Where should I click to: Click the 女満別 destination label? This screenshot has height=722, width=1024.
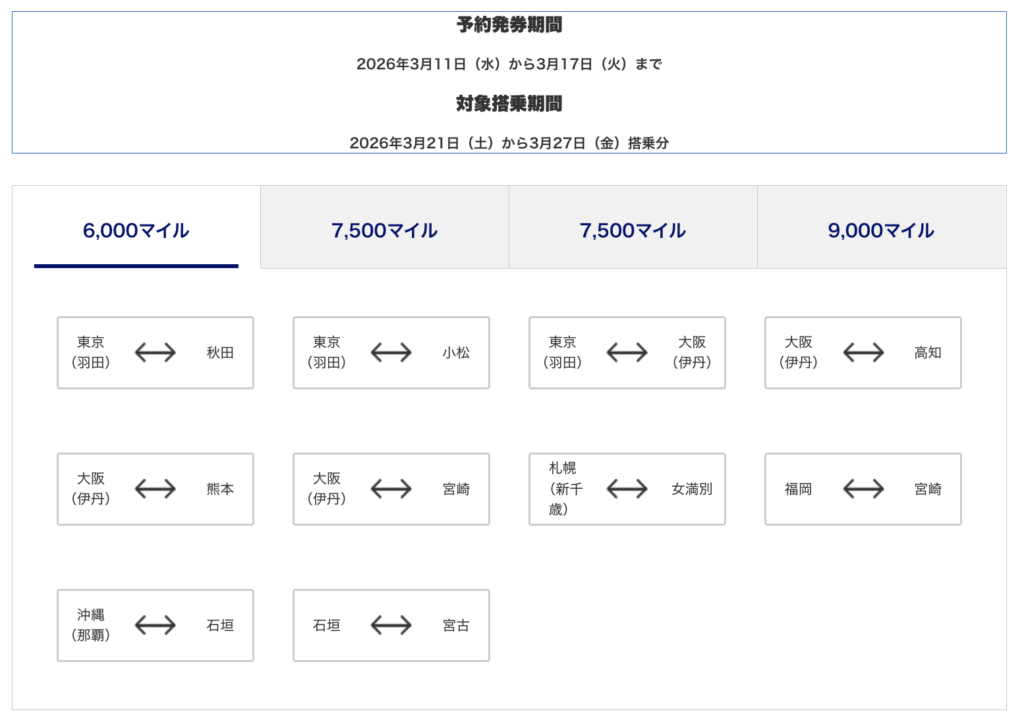tap(692, 489)
